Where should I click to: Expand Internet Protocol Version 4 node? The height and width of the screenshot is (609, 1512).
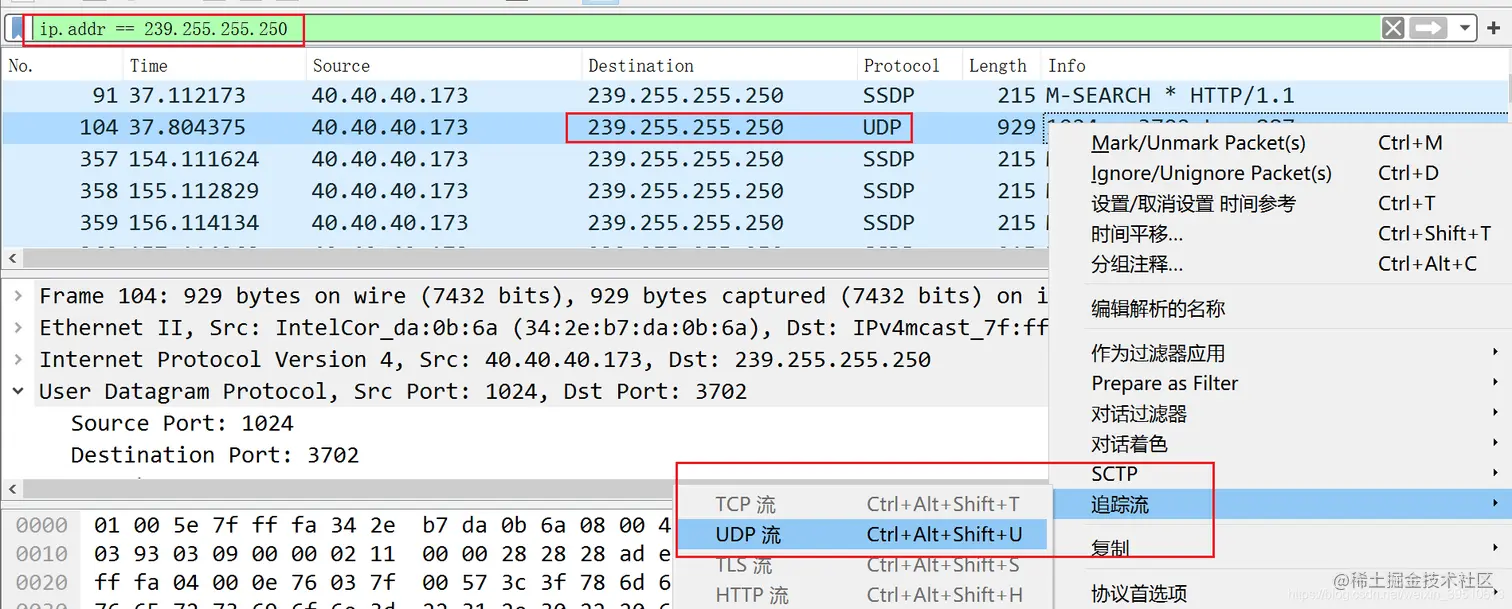(18, 360)
